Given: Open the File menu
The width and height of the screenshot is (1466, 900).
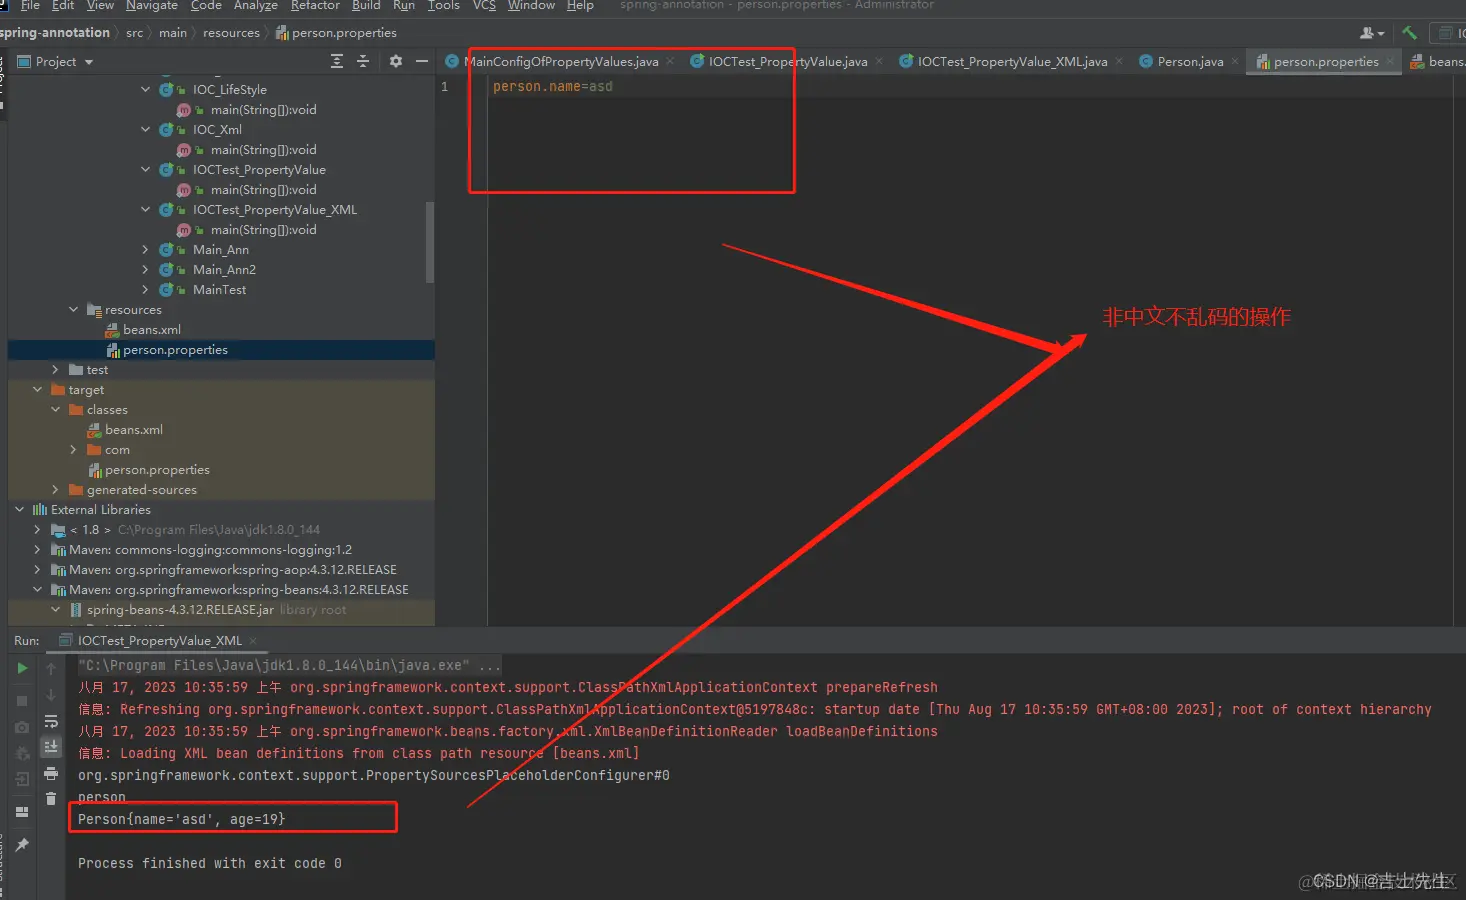Looking at the screenshot, I should tap(30, 5).
